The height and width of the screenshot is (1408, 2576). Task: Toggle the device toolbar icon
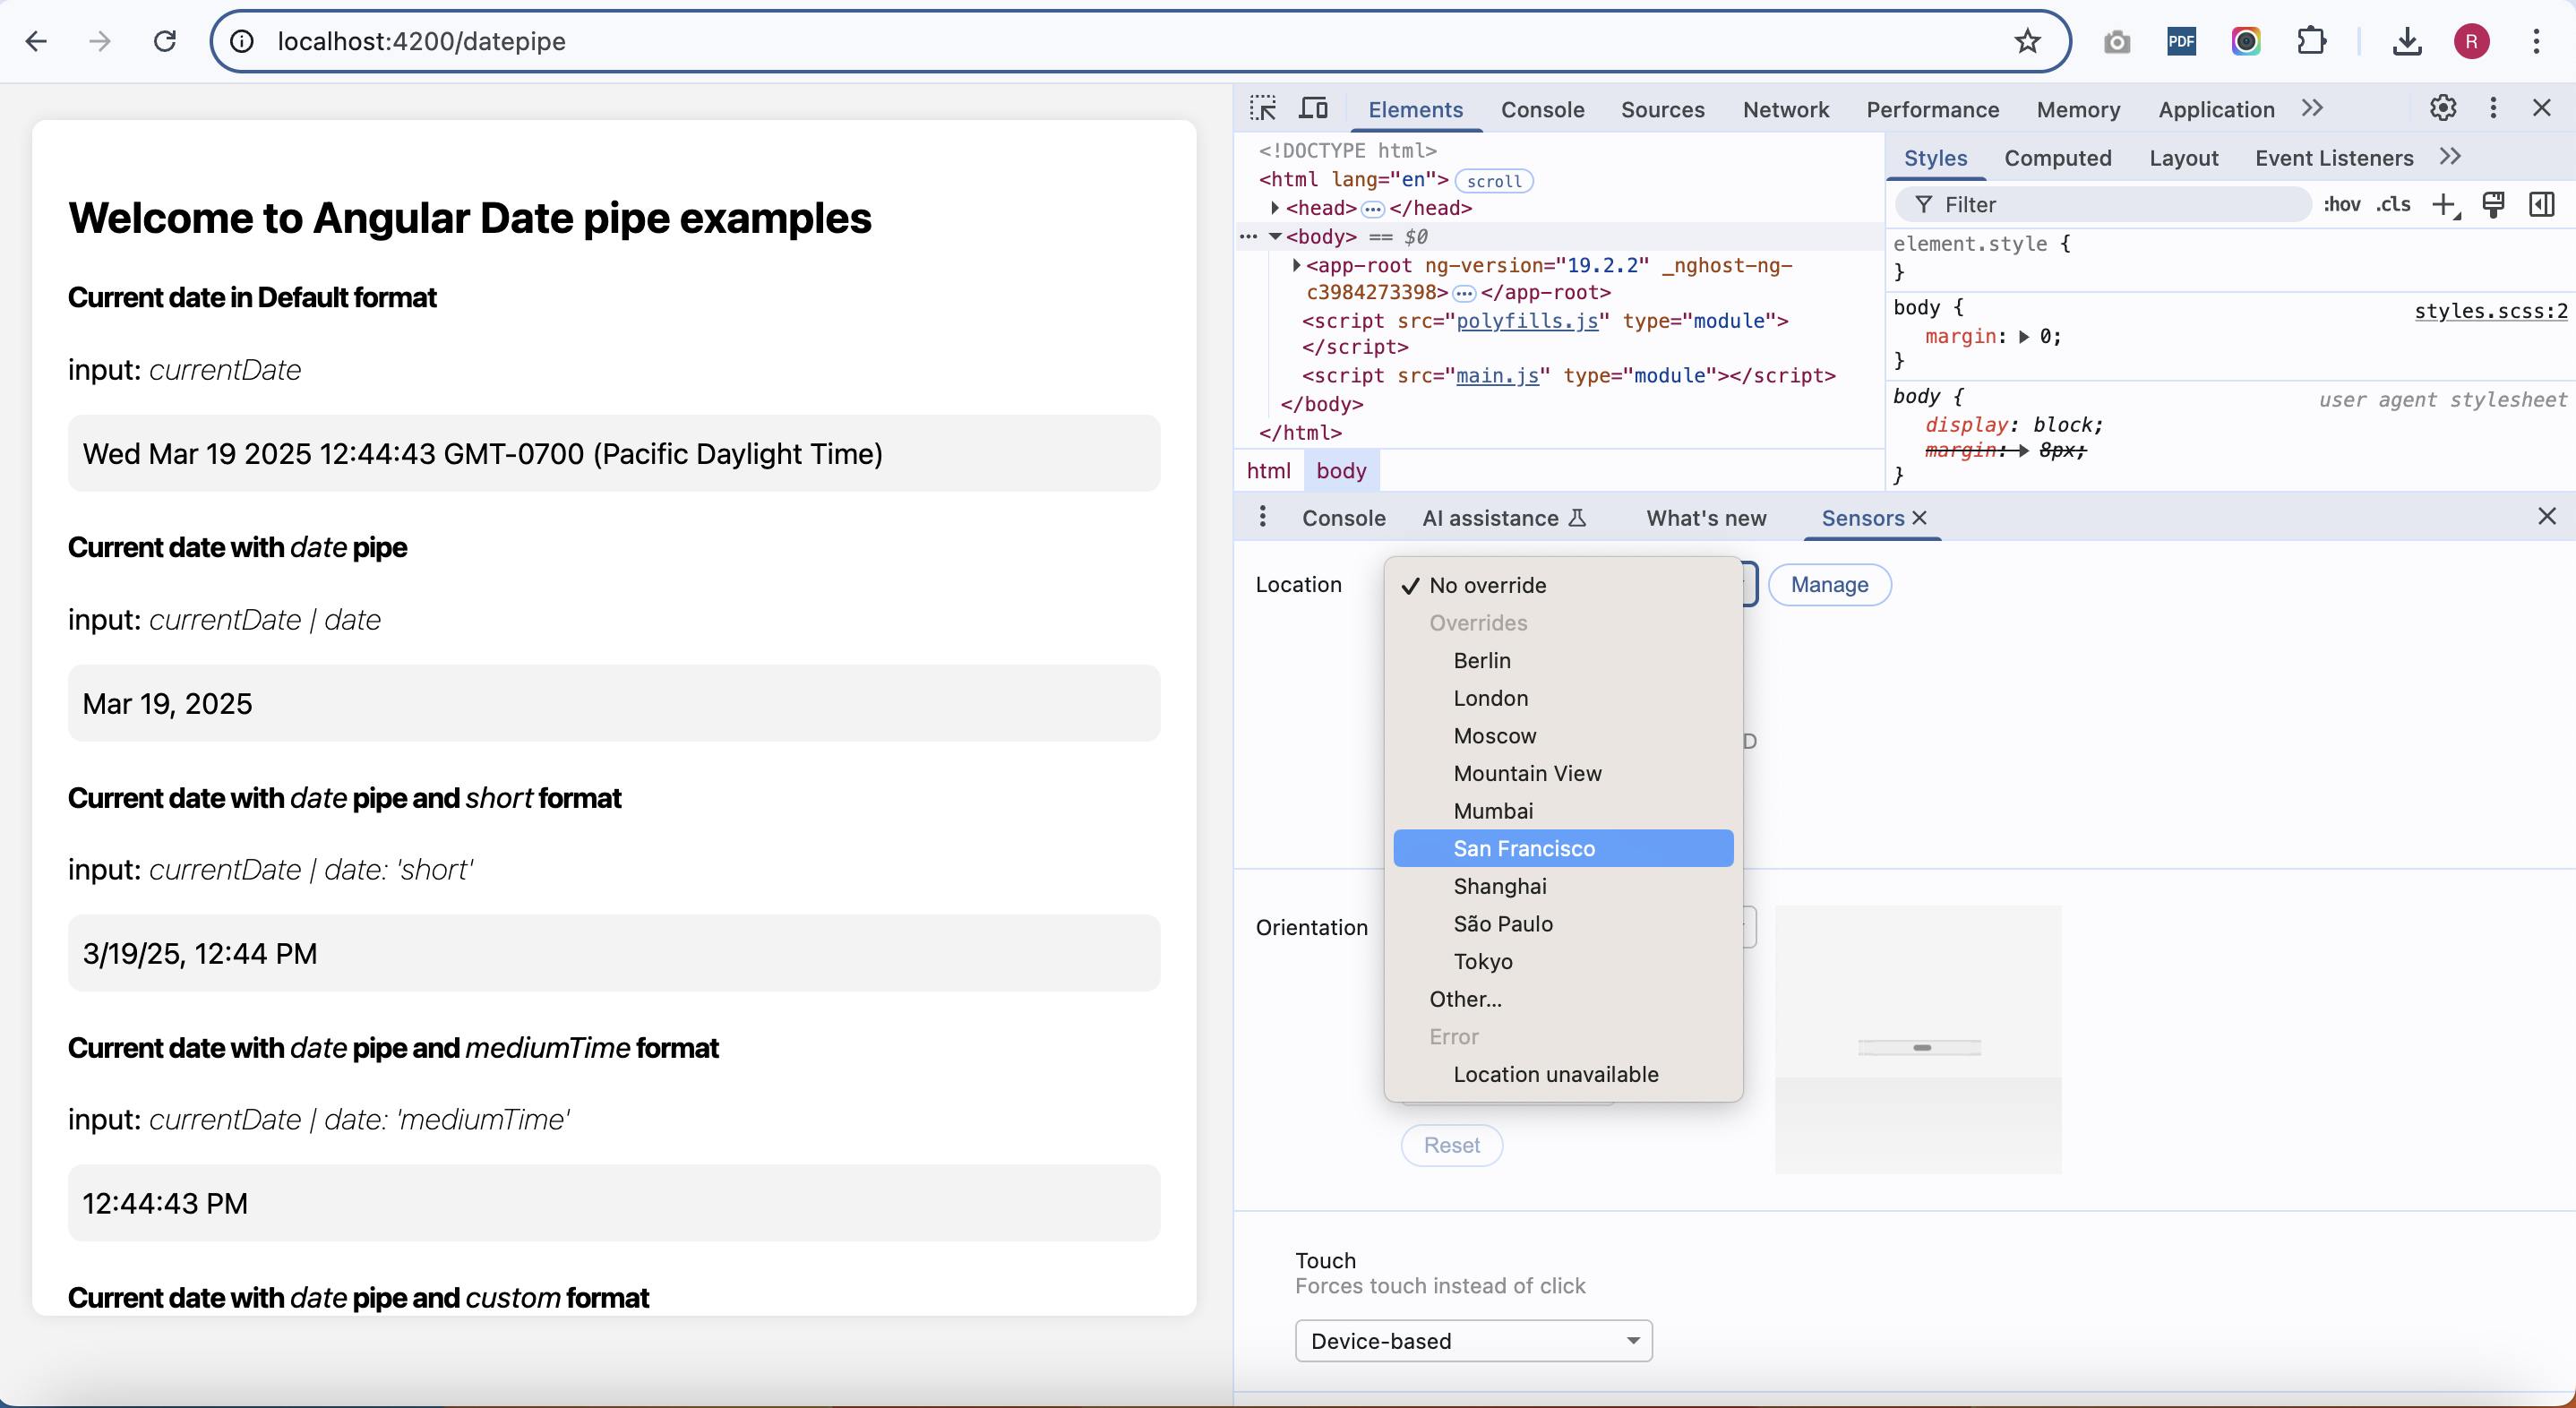click(x=1313, y=108)
